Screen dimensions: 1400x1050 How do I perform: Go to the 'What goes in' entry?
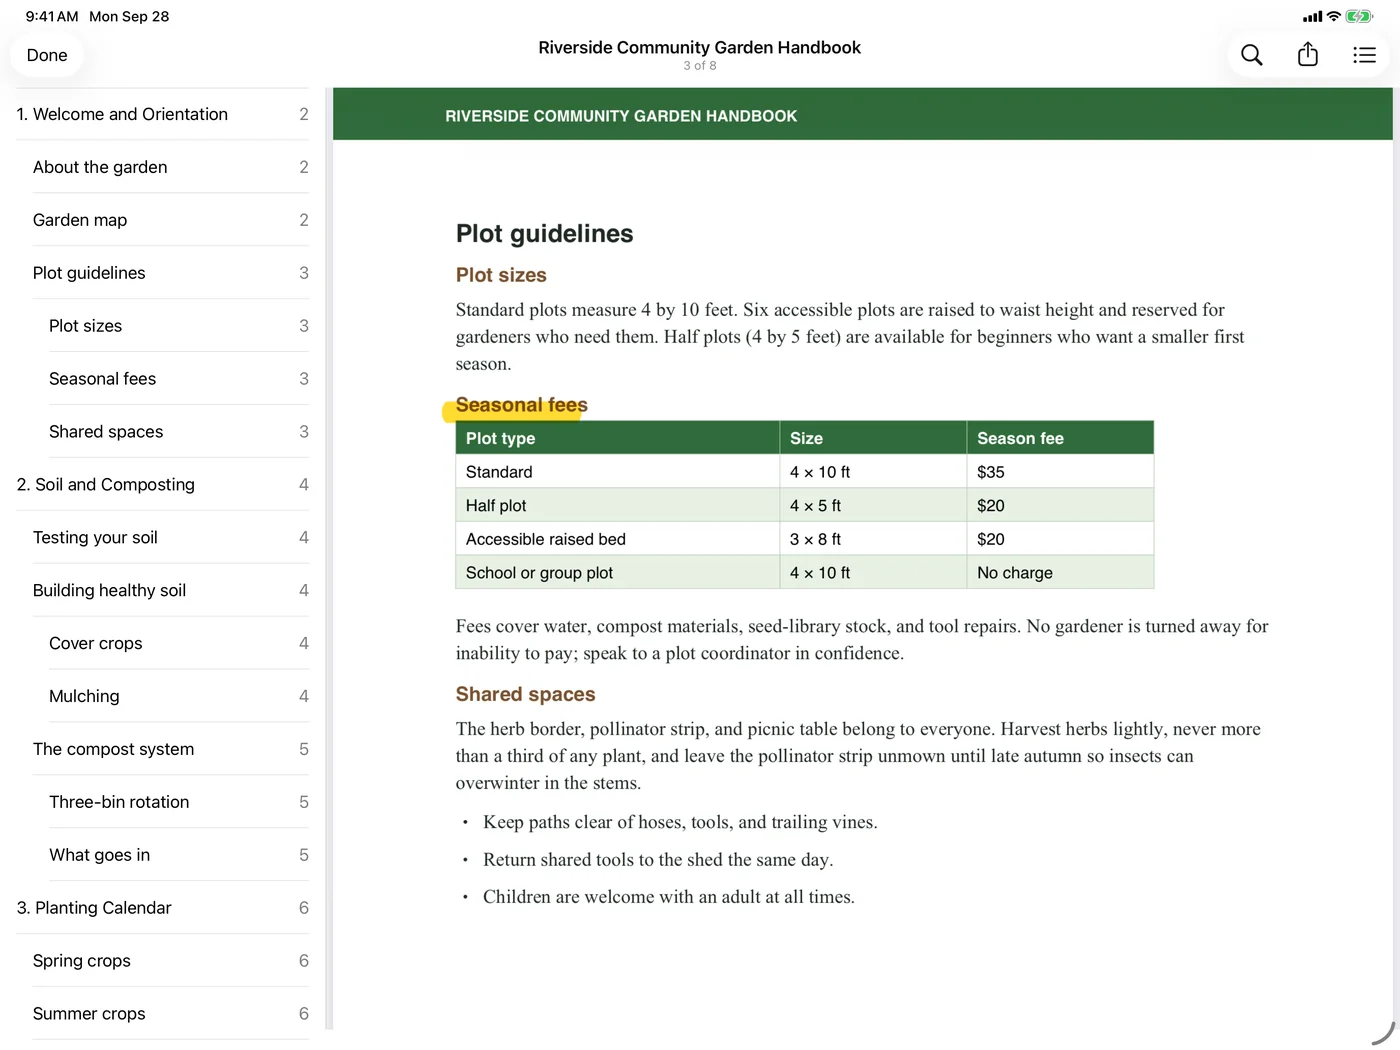coord(178,856)
